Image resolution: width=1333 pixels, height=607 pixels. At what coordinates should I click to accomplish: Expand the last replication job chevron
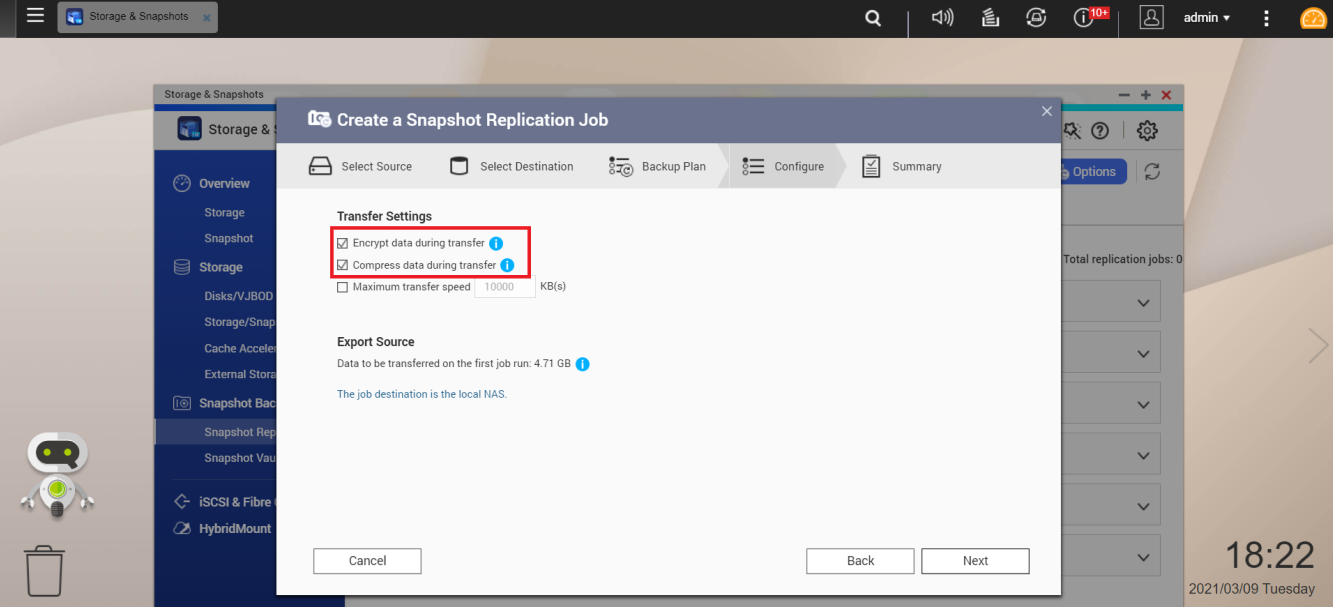pos(1143,556)
